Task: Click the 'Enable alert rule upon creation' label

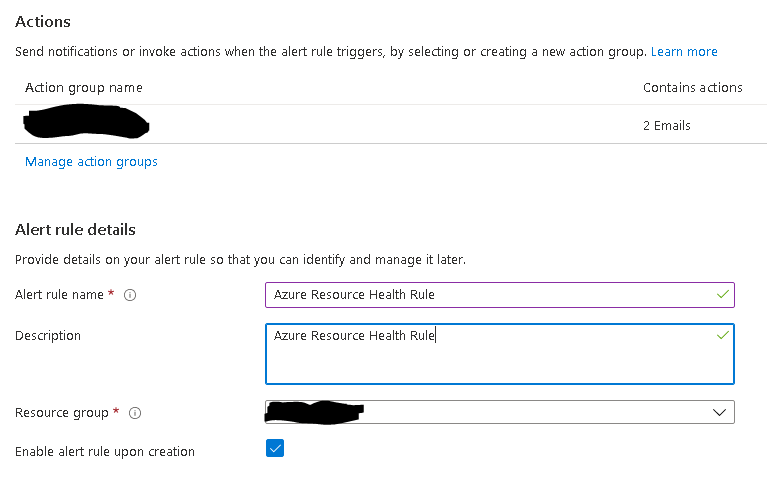Action: coord(105,452)
